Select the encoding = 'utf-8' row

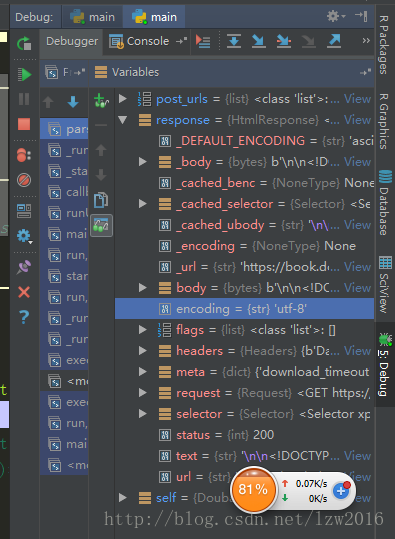[244, 309]
